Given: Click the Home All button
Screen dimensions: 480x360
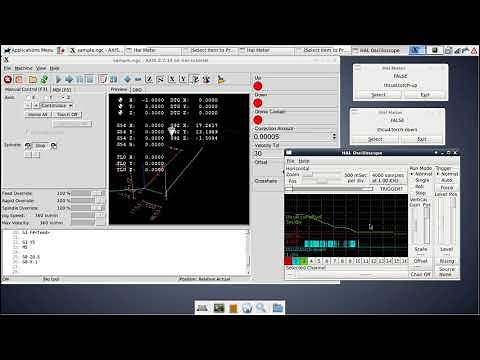Looking at the screenshot, I should (38, 114).
